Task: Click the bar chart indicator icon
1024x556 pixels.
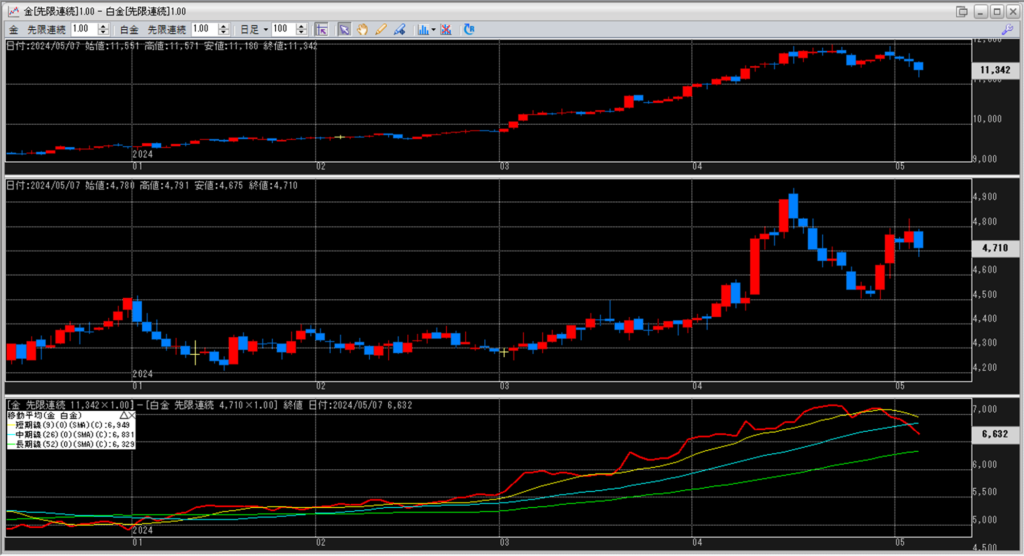Action: coord(422,30)
